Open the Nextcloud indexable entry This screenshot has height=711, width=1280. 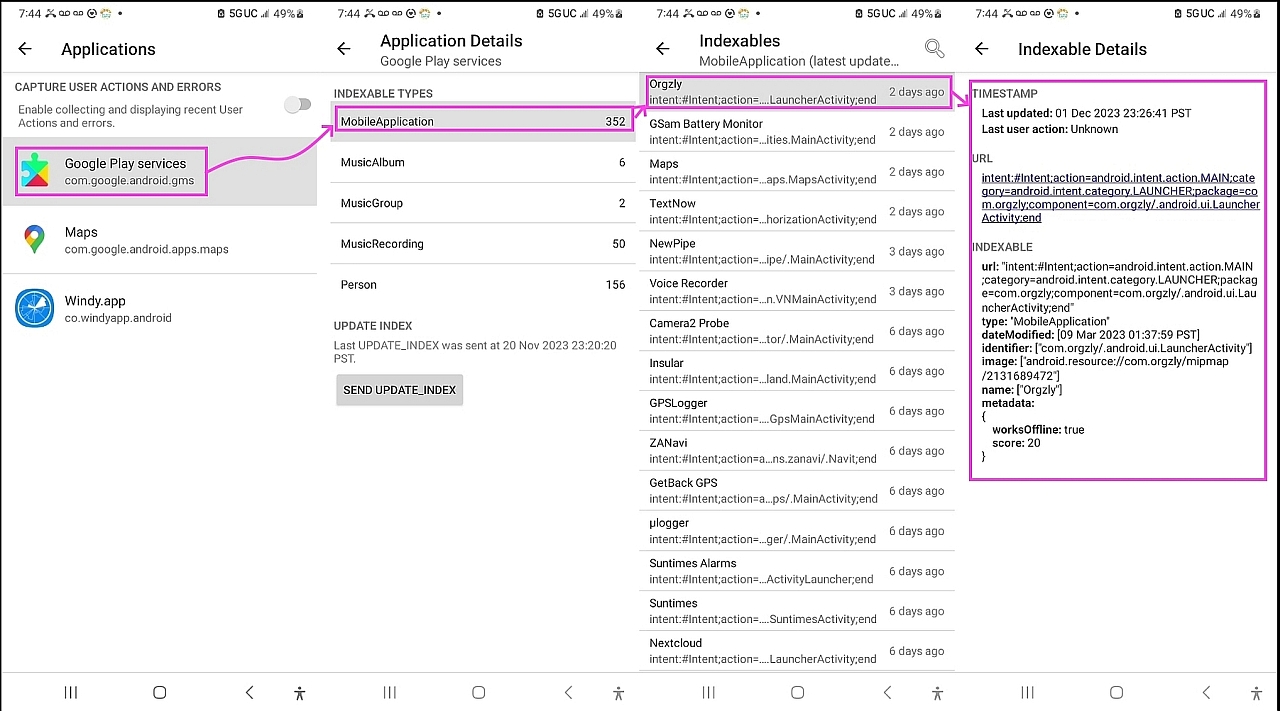coord(797,651)
